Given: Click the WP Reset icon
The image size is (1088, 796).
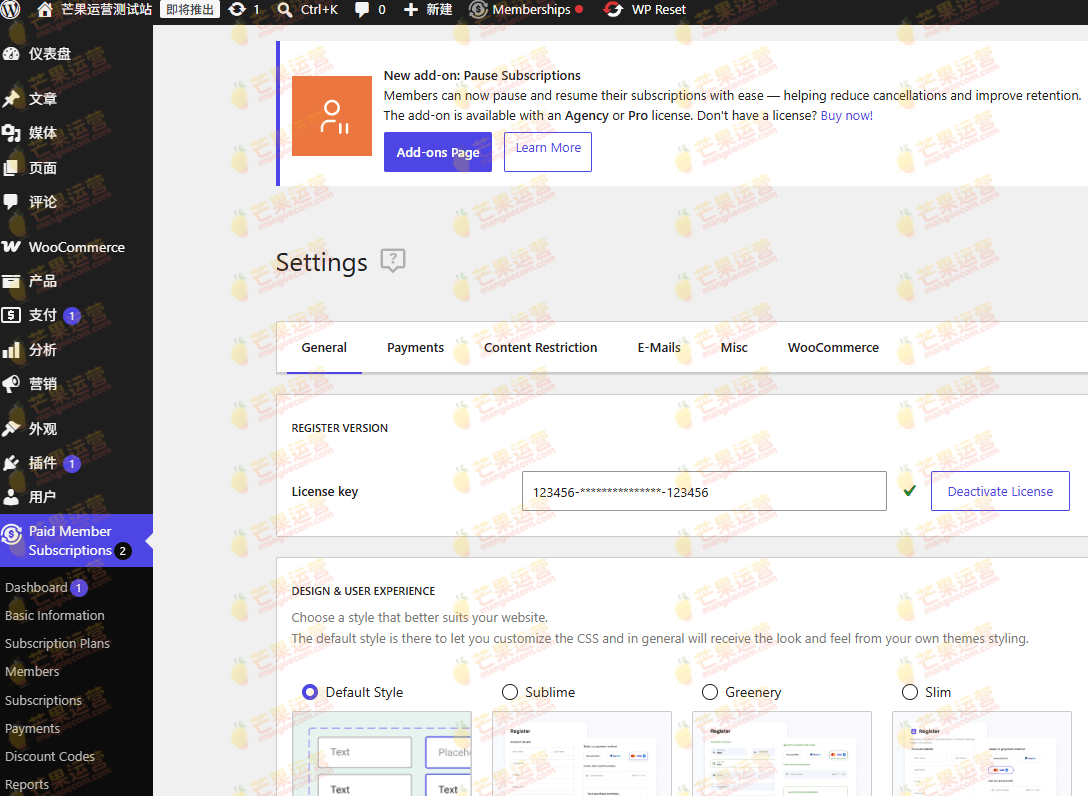Looking at the screenshot, I should 613,10.
